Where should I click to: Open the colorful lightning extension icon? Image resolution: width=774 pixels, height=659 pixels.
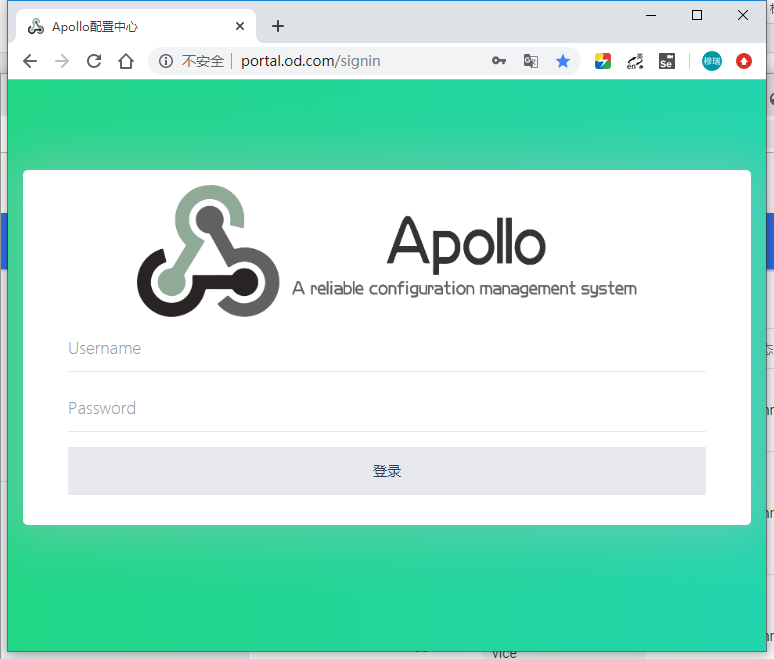pyautogui.click(x=603, y=61)
